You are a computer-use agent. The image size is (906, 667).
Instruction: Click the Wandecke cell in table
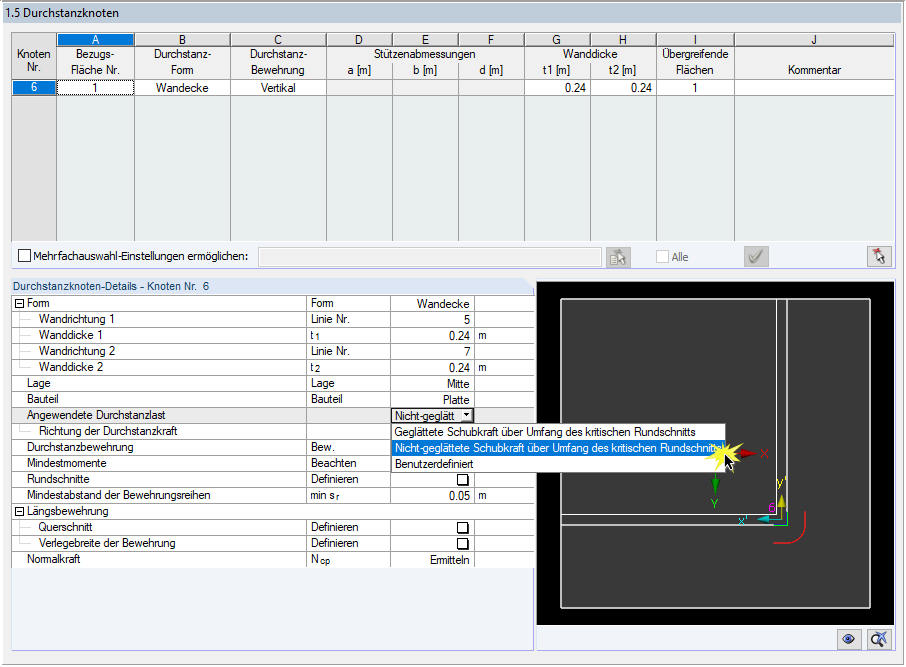pyautogui.click(x=182, y=87)
